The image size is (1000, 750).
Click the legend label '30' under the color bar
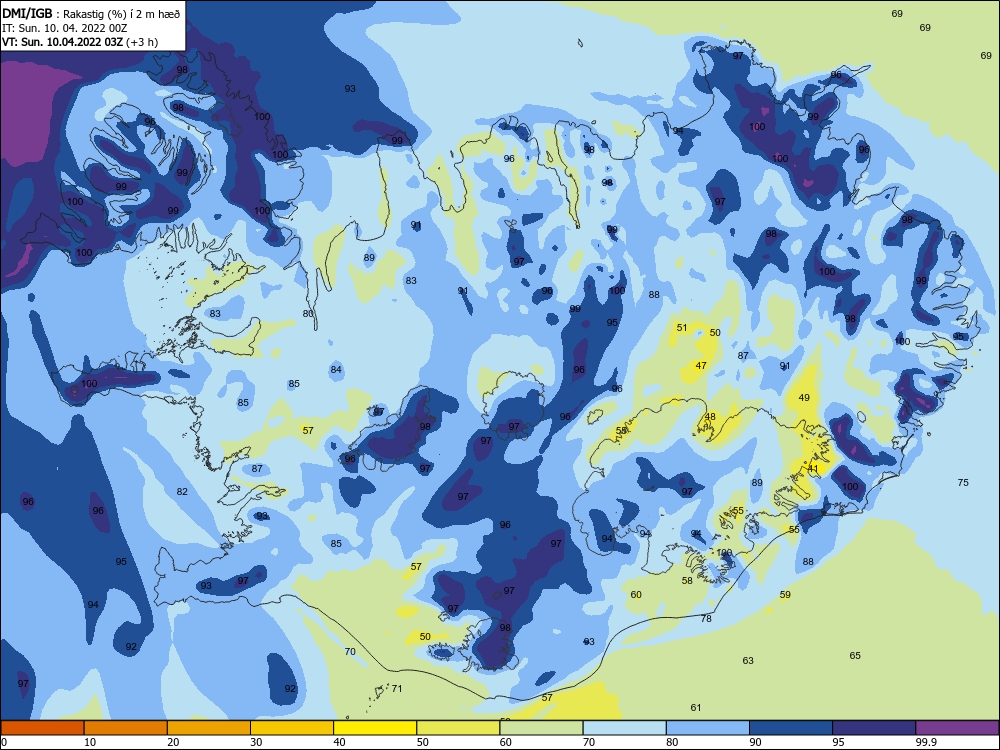256,742
